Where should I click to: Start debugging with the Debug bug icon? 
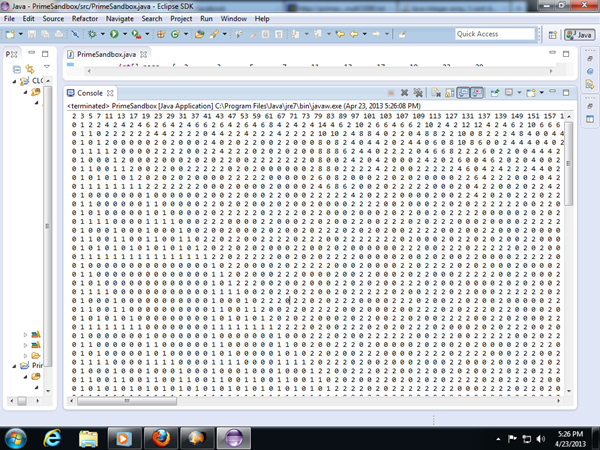tap(92, 34)
